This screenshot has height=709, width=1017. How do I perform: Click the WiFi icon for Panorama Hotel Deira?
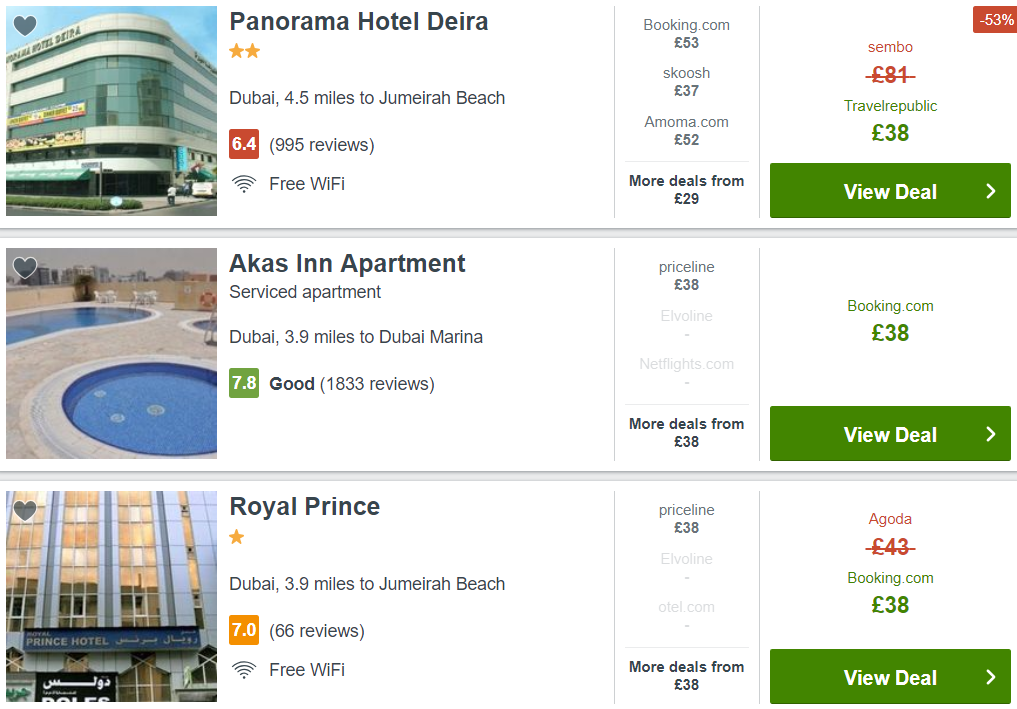(x=243, y=184)
